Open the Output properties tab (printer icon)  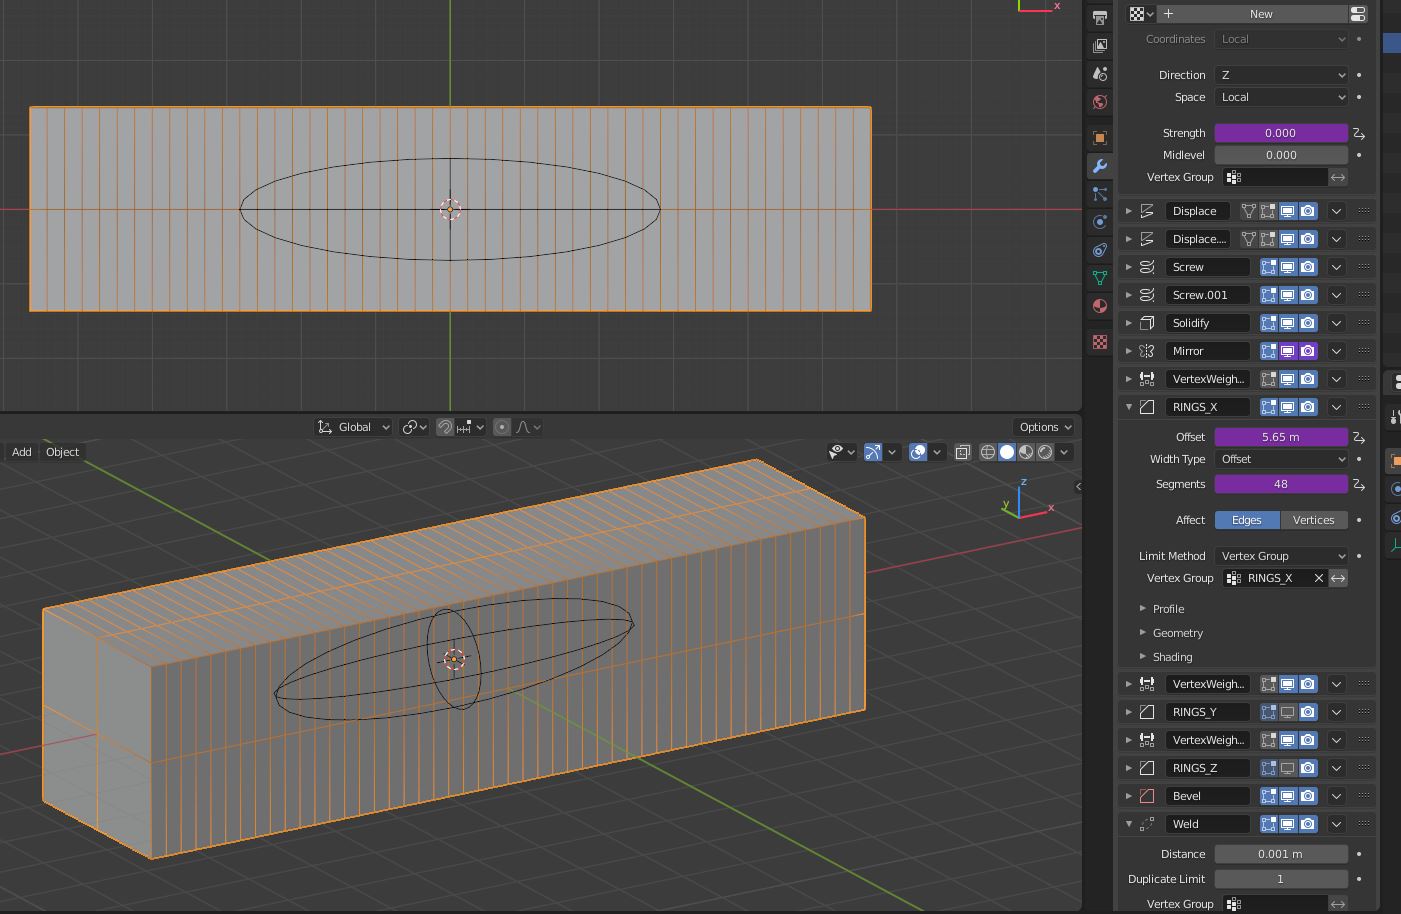(1099, 18)
